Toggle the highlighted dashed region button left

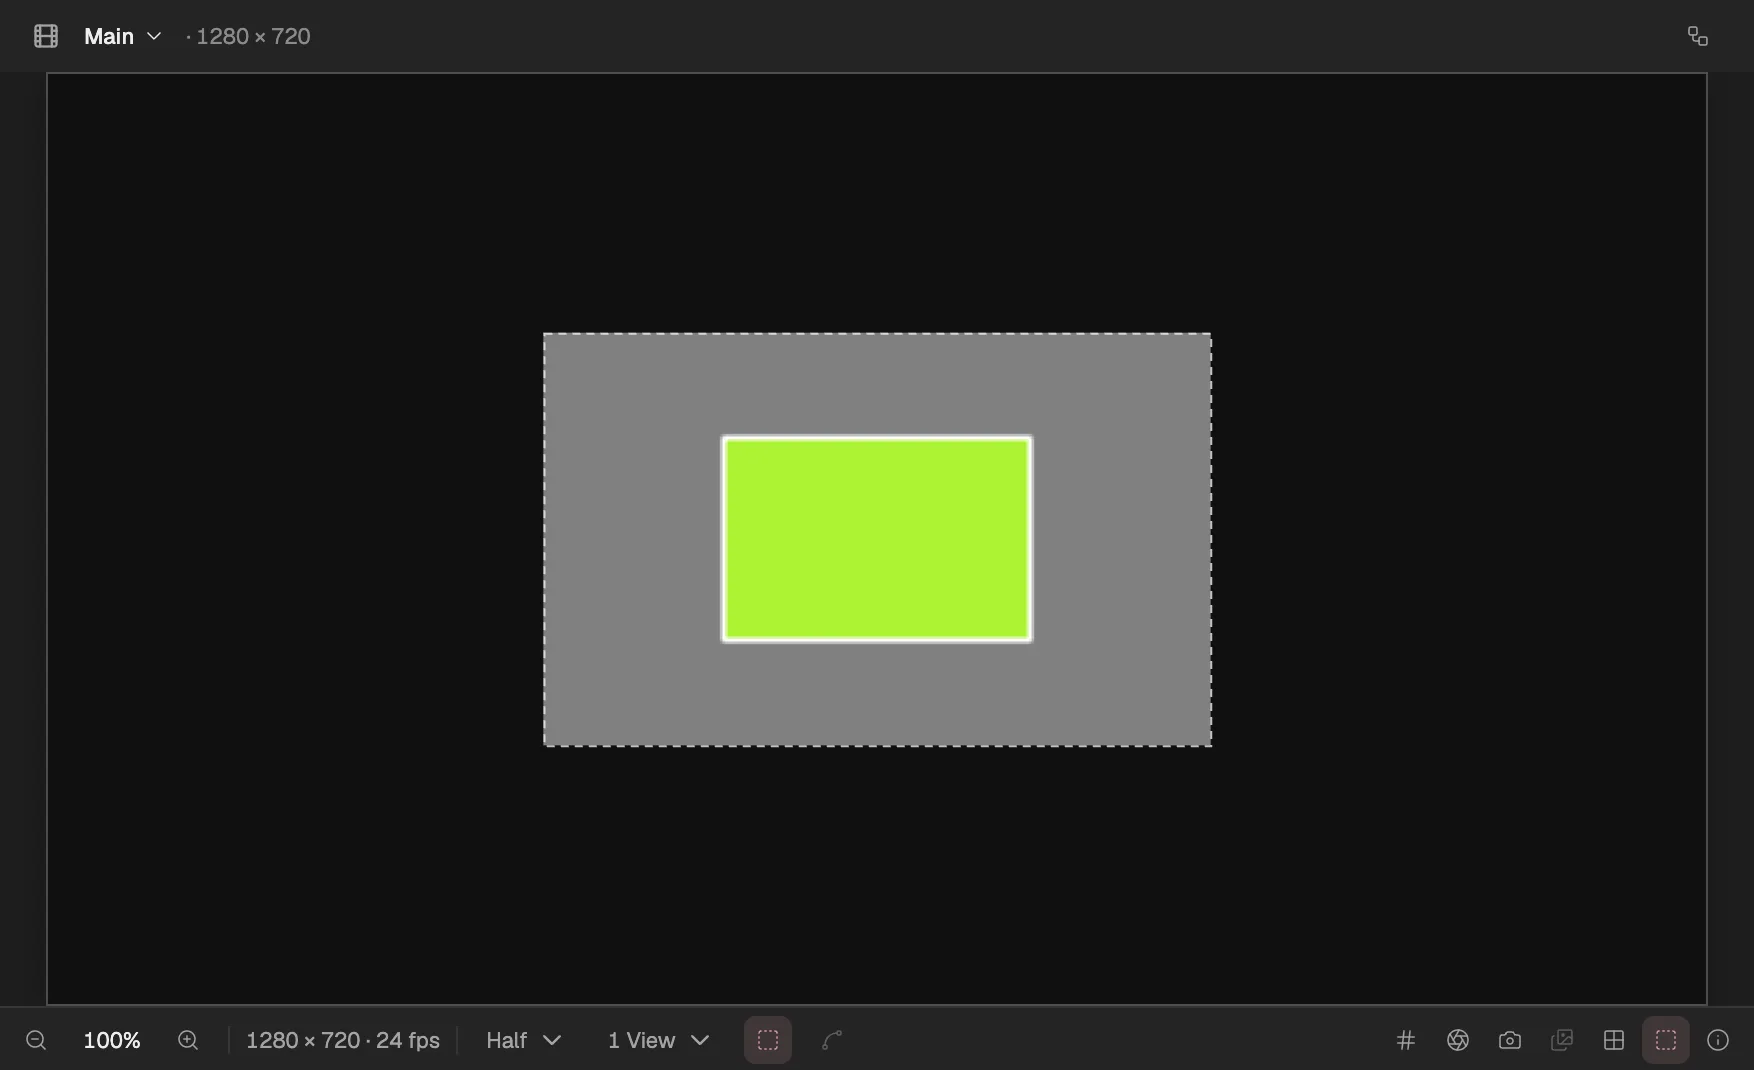(768, 1040)
